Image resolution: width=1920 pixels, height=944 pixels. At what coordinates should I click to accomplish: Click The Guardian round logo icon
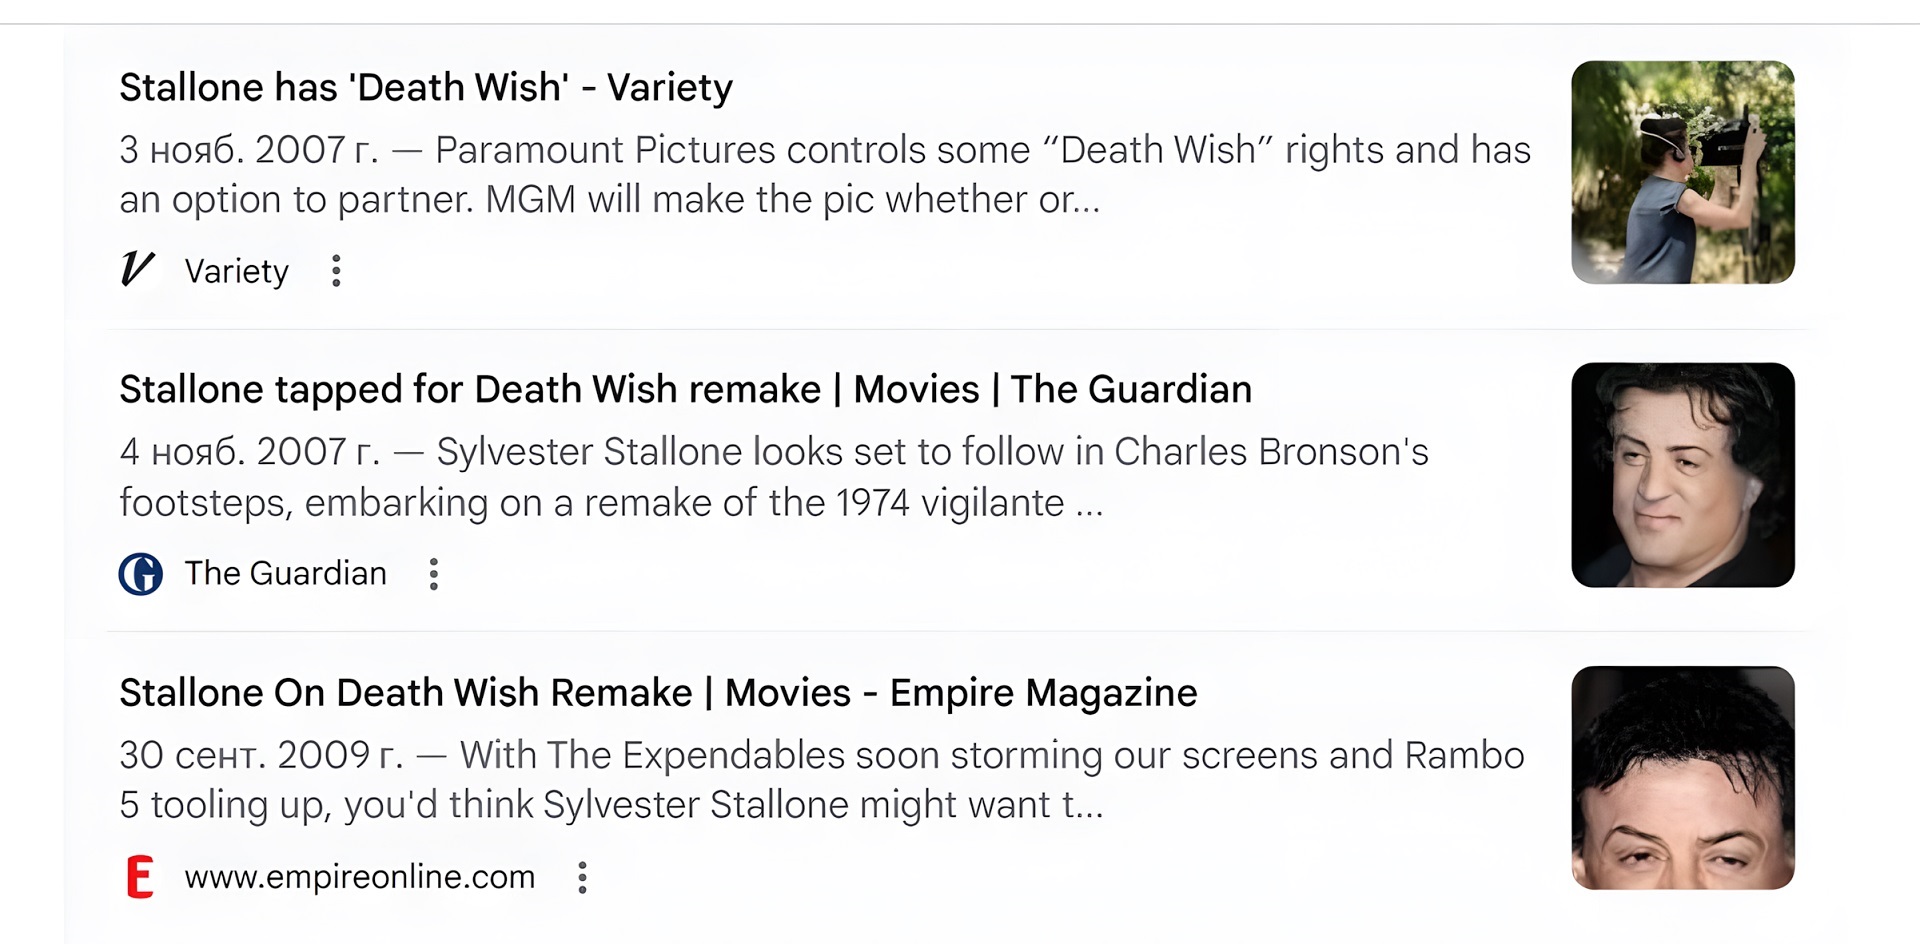click(141, 574)
